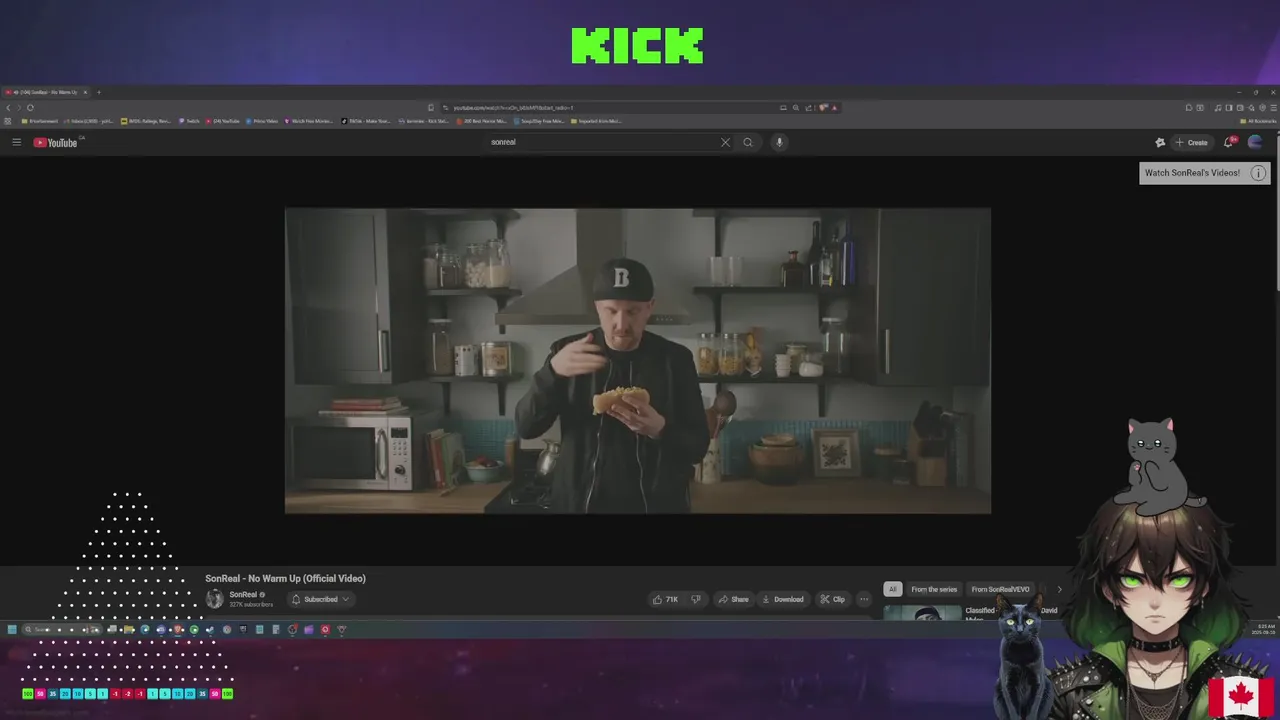Image resolution: width=1280 pixels, height=720 pixels.
Task: Start voice search with the microphone
Action: [779, 142]
